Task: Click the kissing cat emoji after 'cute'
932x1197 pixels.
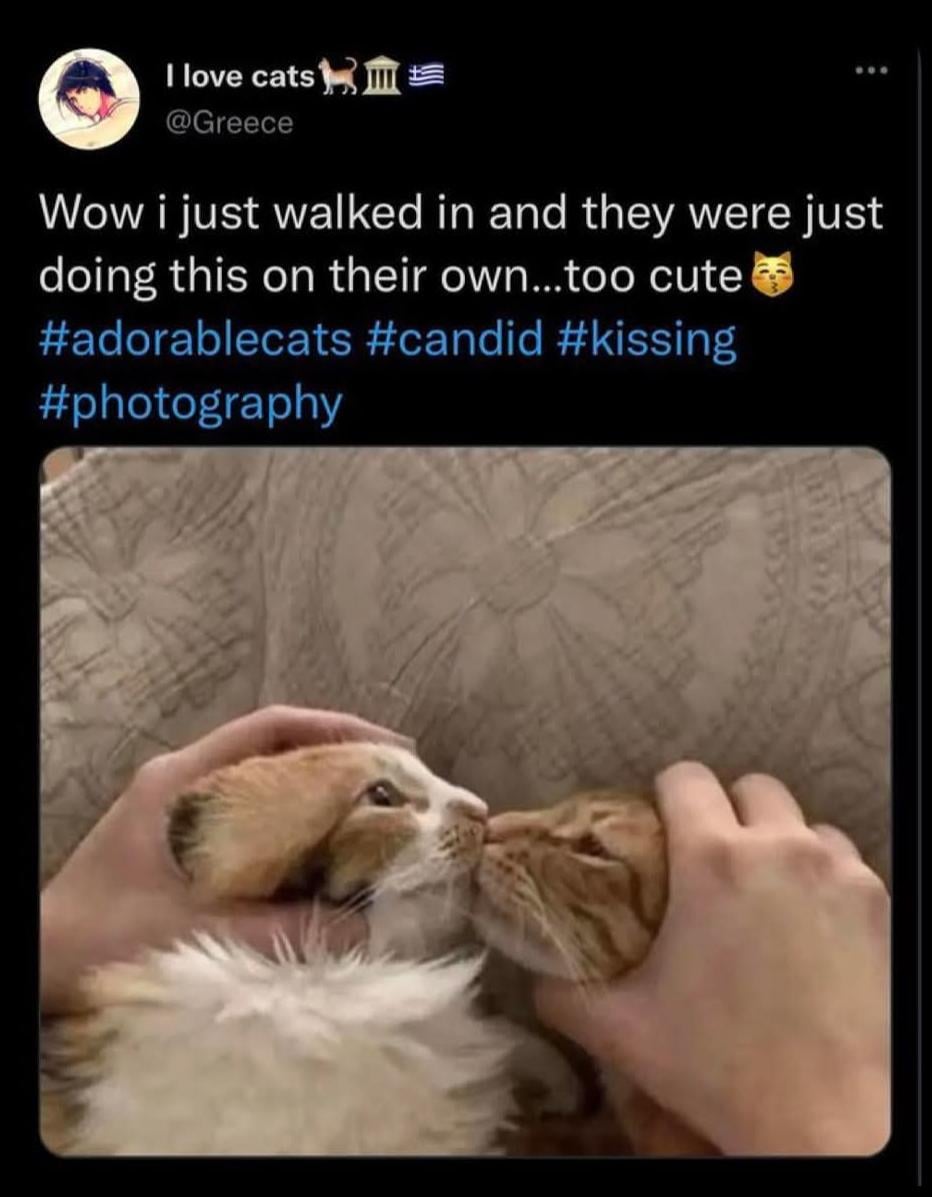Action: tap(772, 278)
